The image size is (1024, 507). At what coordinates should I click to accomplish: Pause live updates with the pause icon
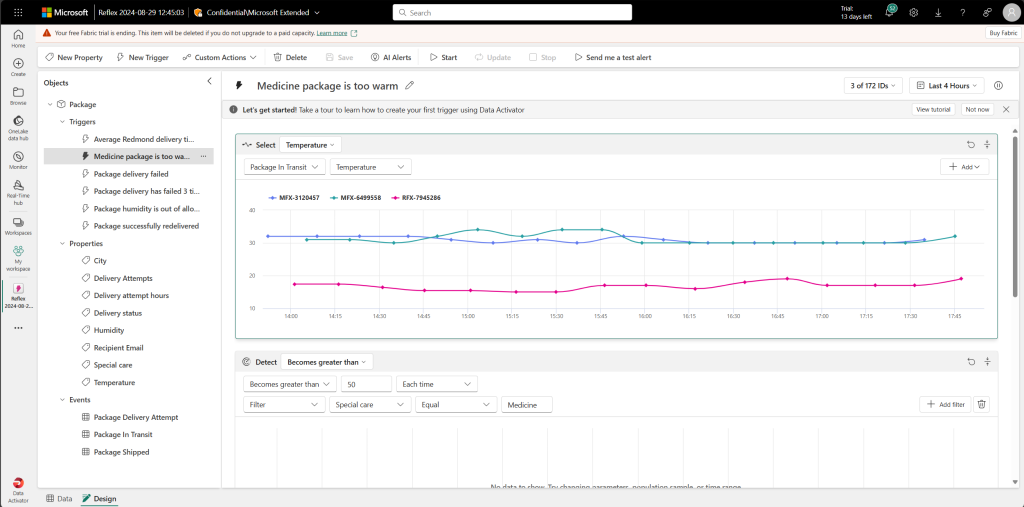coord(998,86)
